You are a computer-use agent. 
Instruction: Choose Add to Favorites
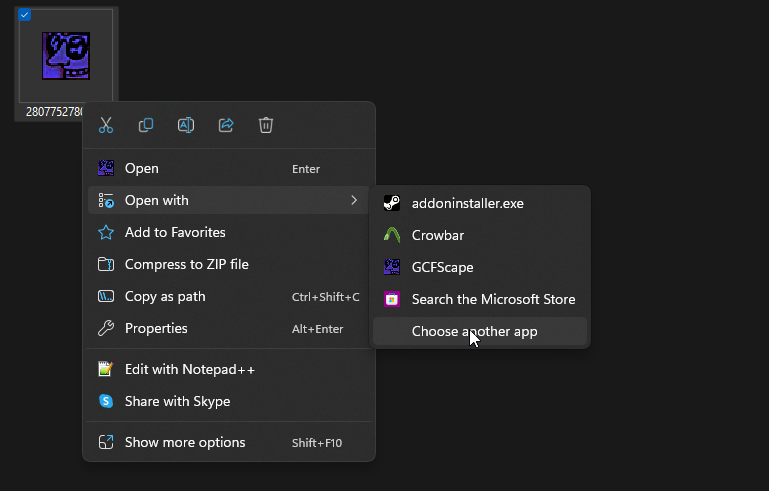[175, 232]
